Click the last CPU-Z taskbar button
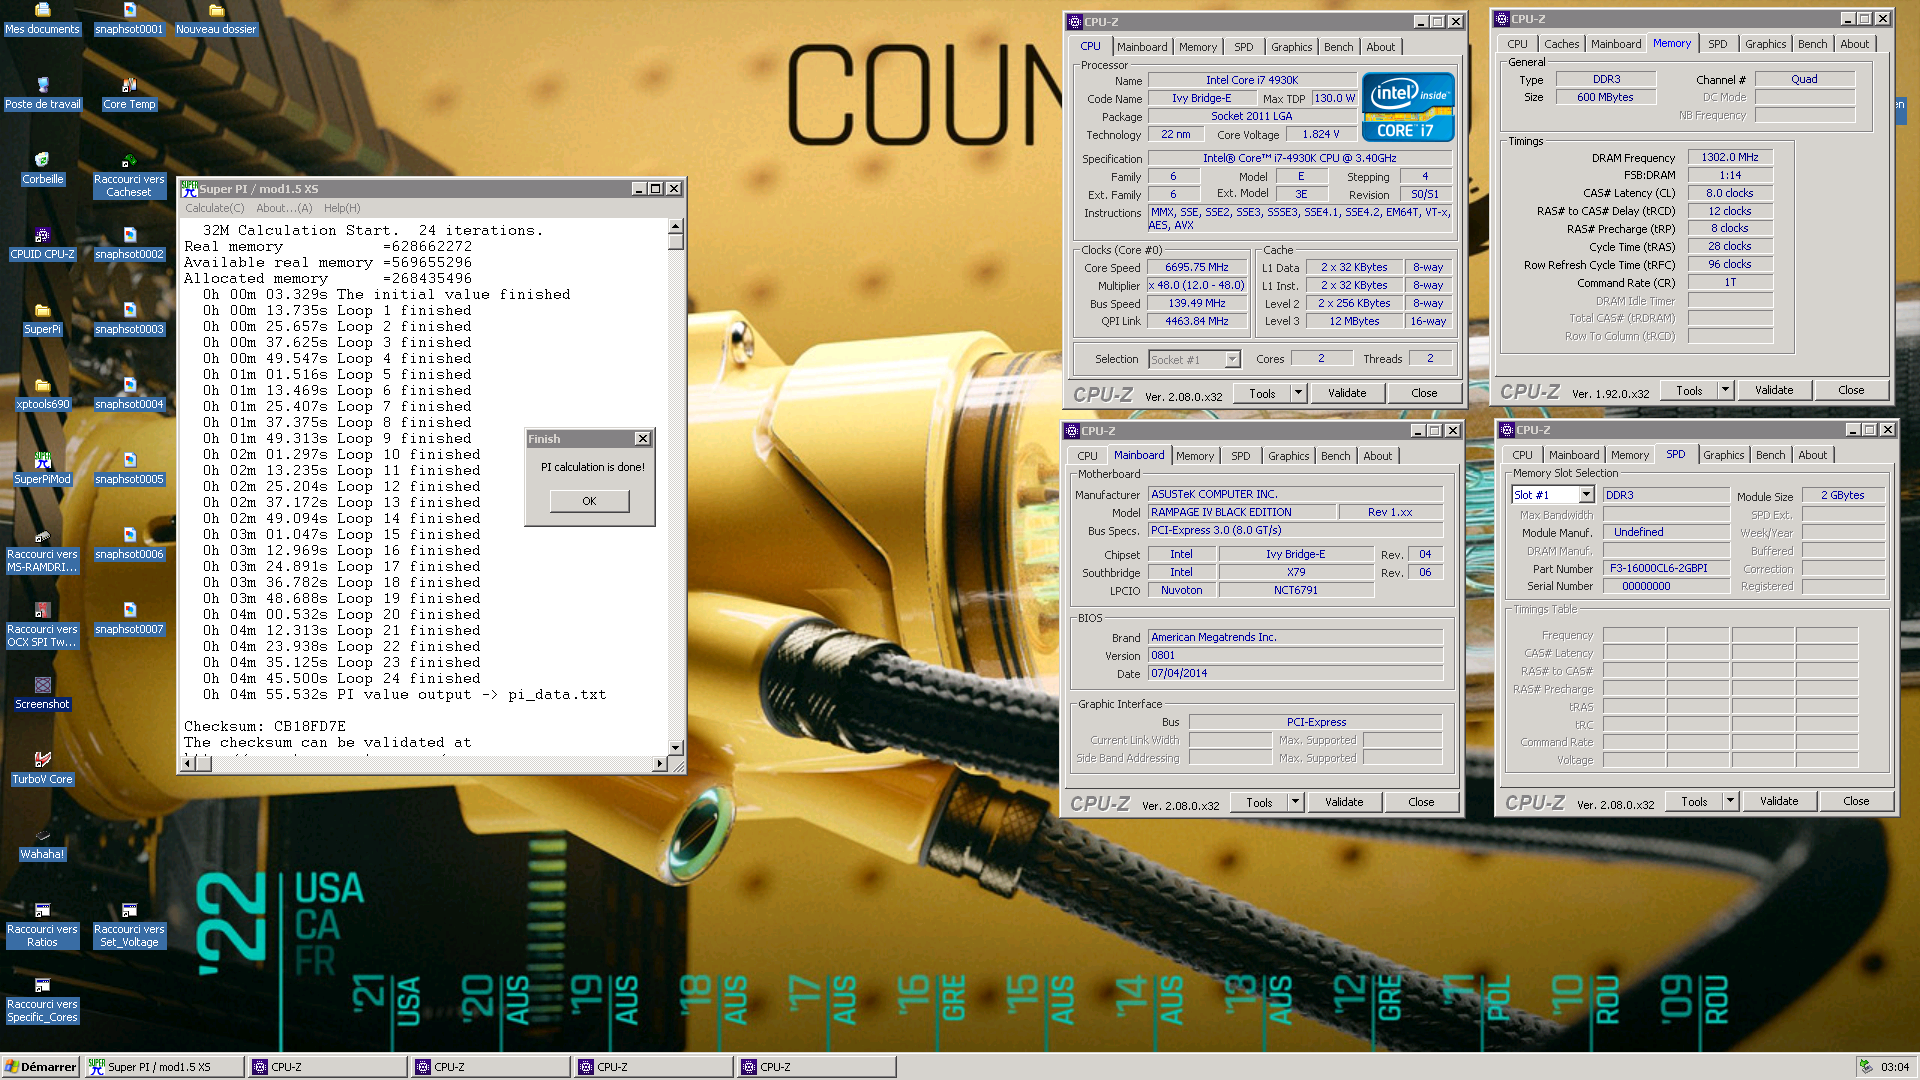The width and height of the screenshot is (1920, 1080). pos(817,1067)
